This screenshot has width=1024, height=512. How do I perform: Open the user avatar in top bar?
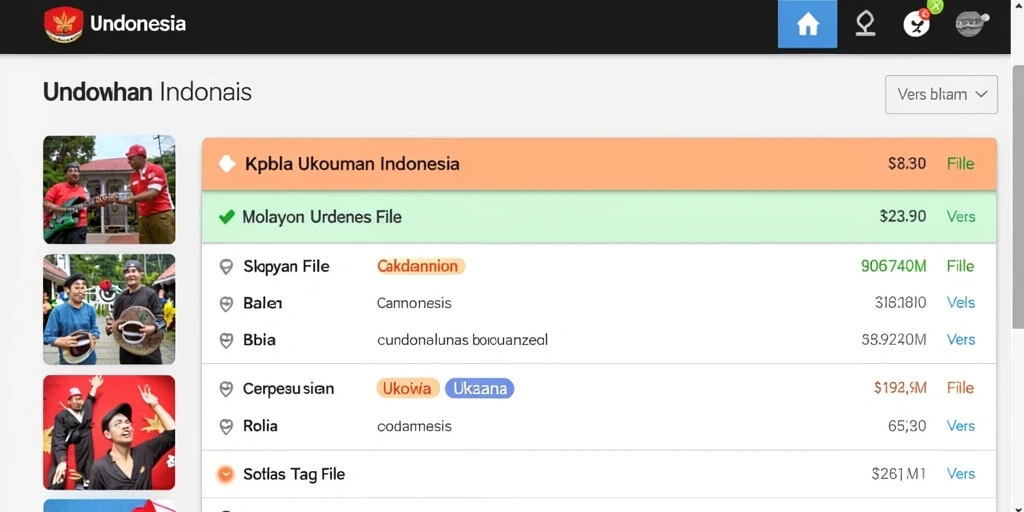972,24
